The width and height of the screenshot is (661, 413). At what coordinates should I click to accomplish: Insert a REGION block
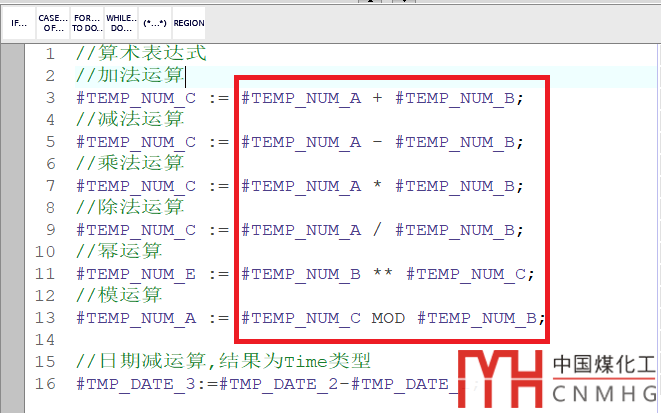tap(189, 23)
